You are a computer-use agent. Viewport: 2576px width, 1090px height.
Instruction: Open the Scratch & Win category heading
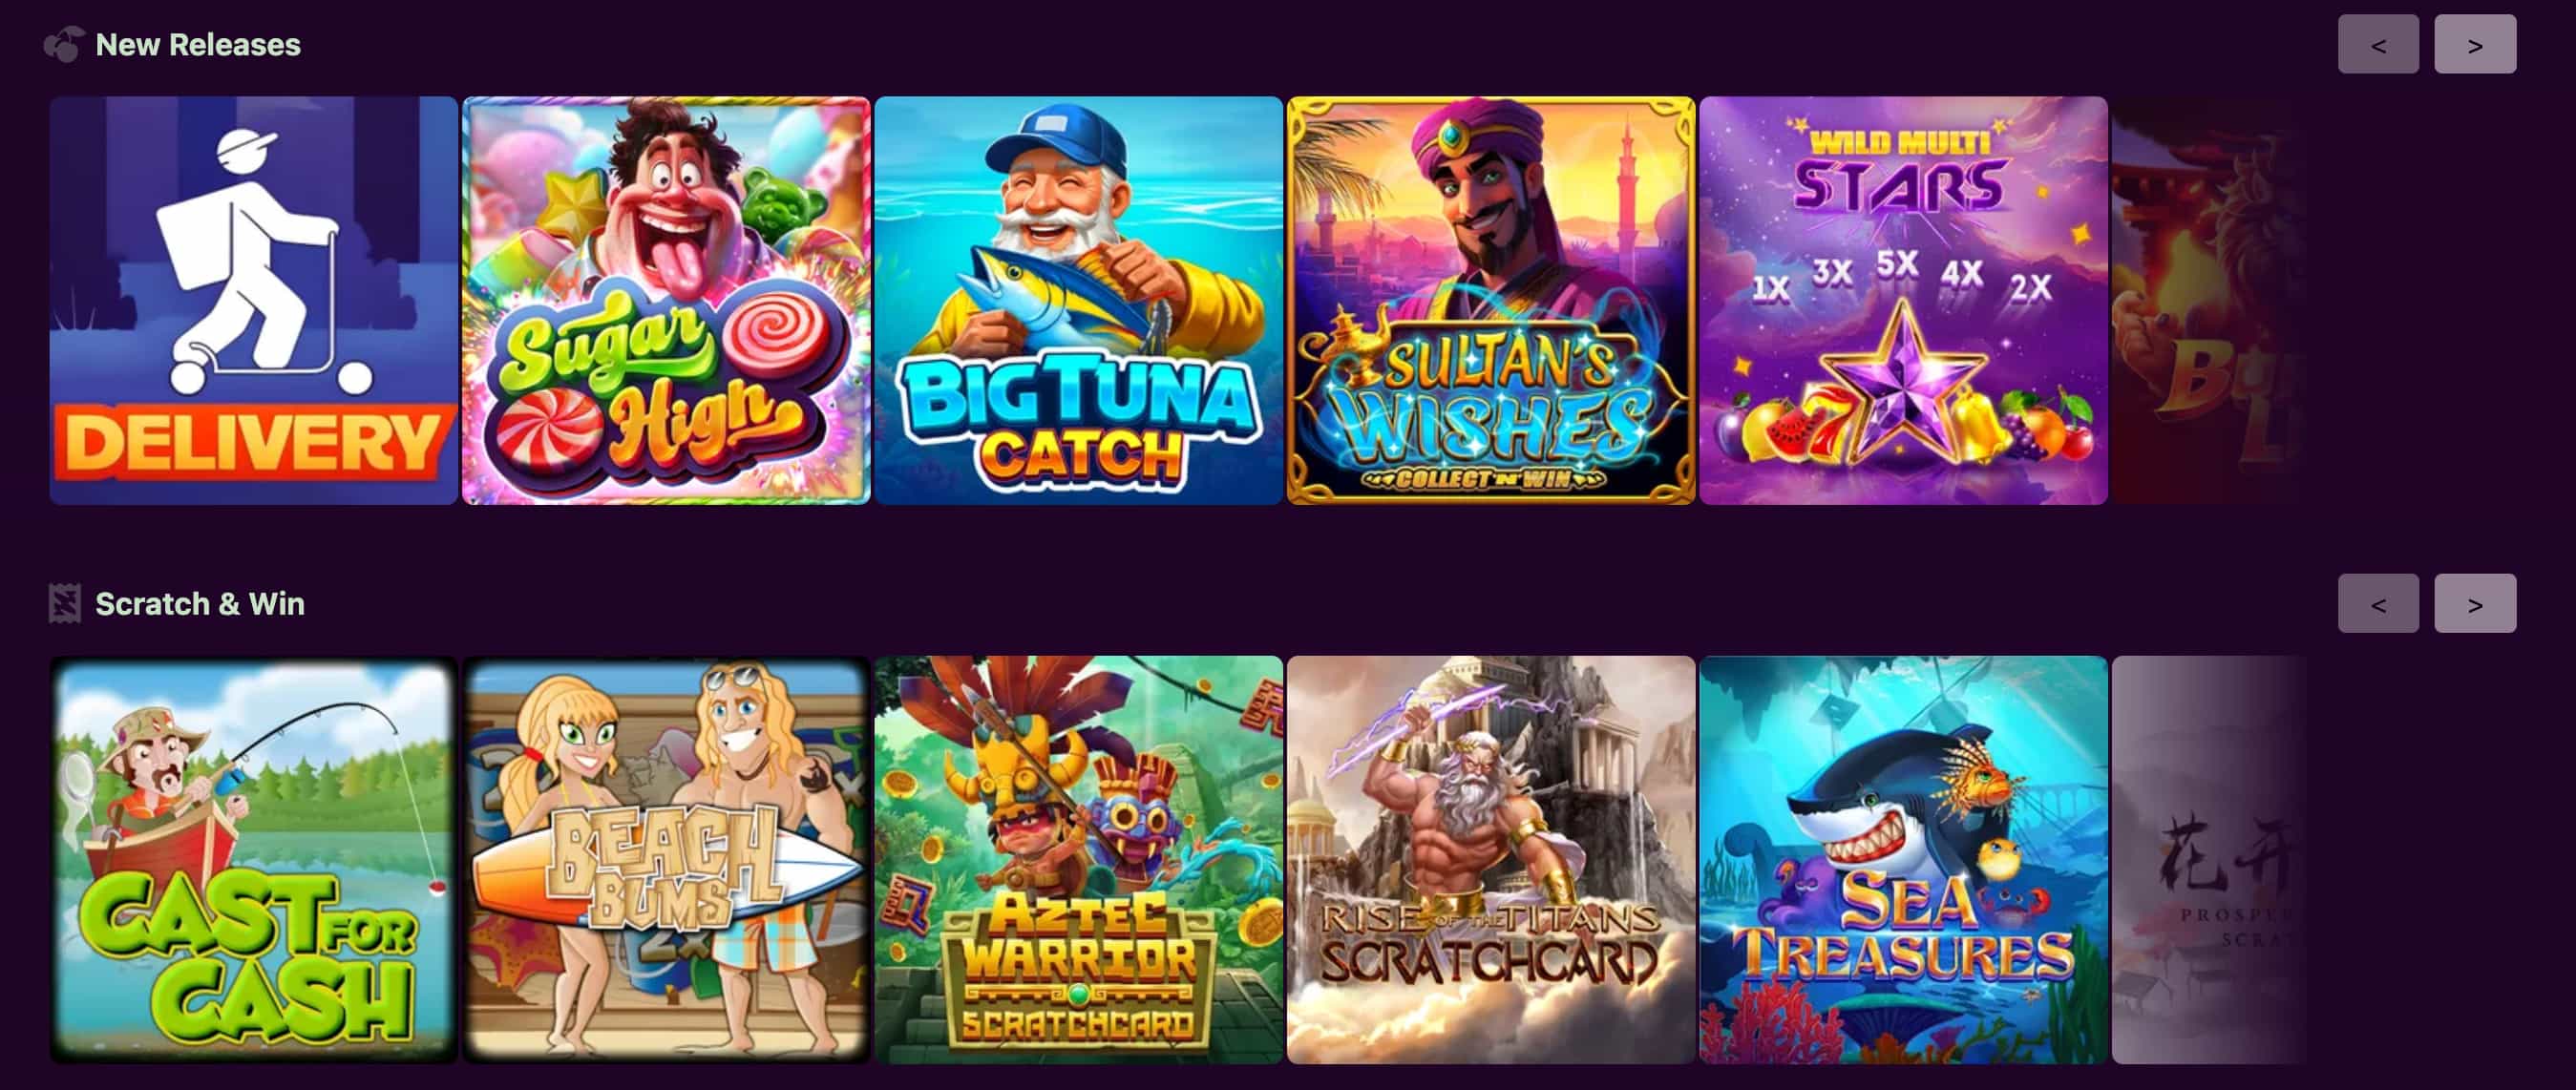[200, 603]
